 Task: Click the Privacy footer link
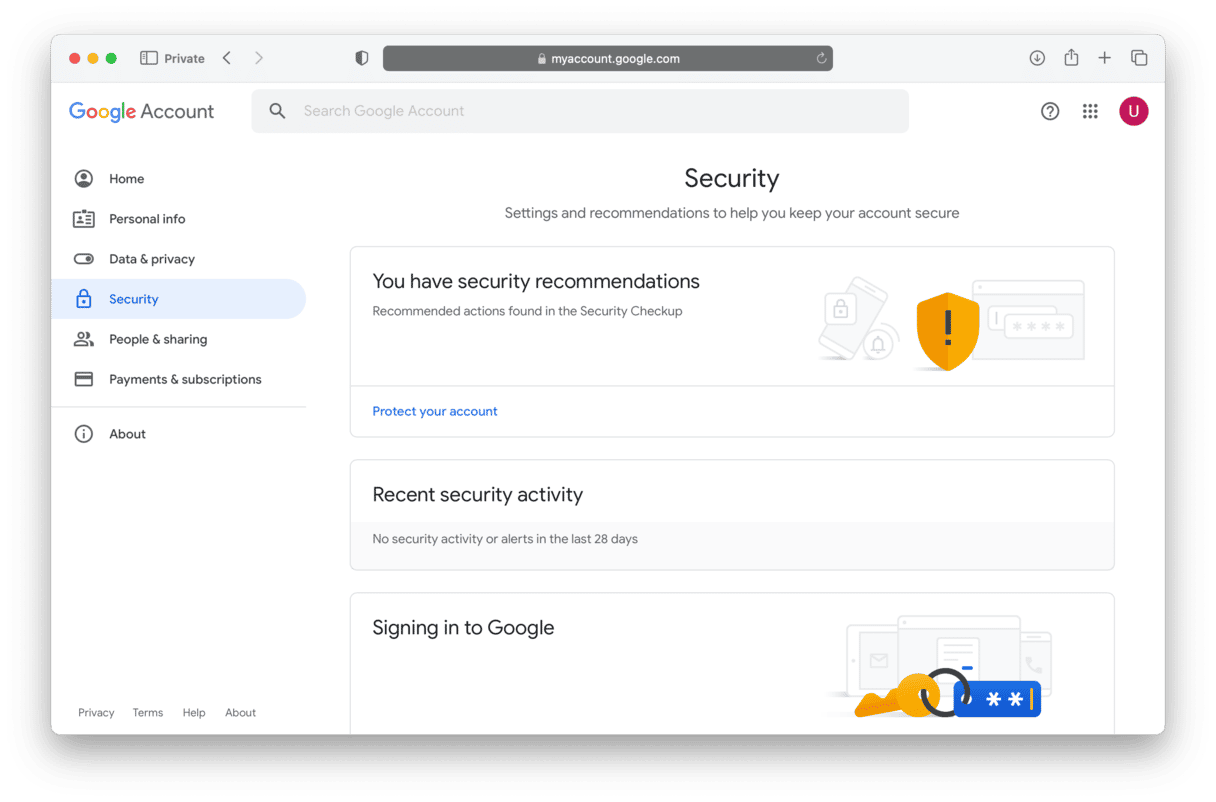point(96,713)
